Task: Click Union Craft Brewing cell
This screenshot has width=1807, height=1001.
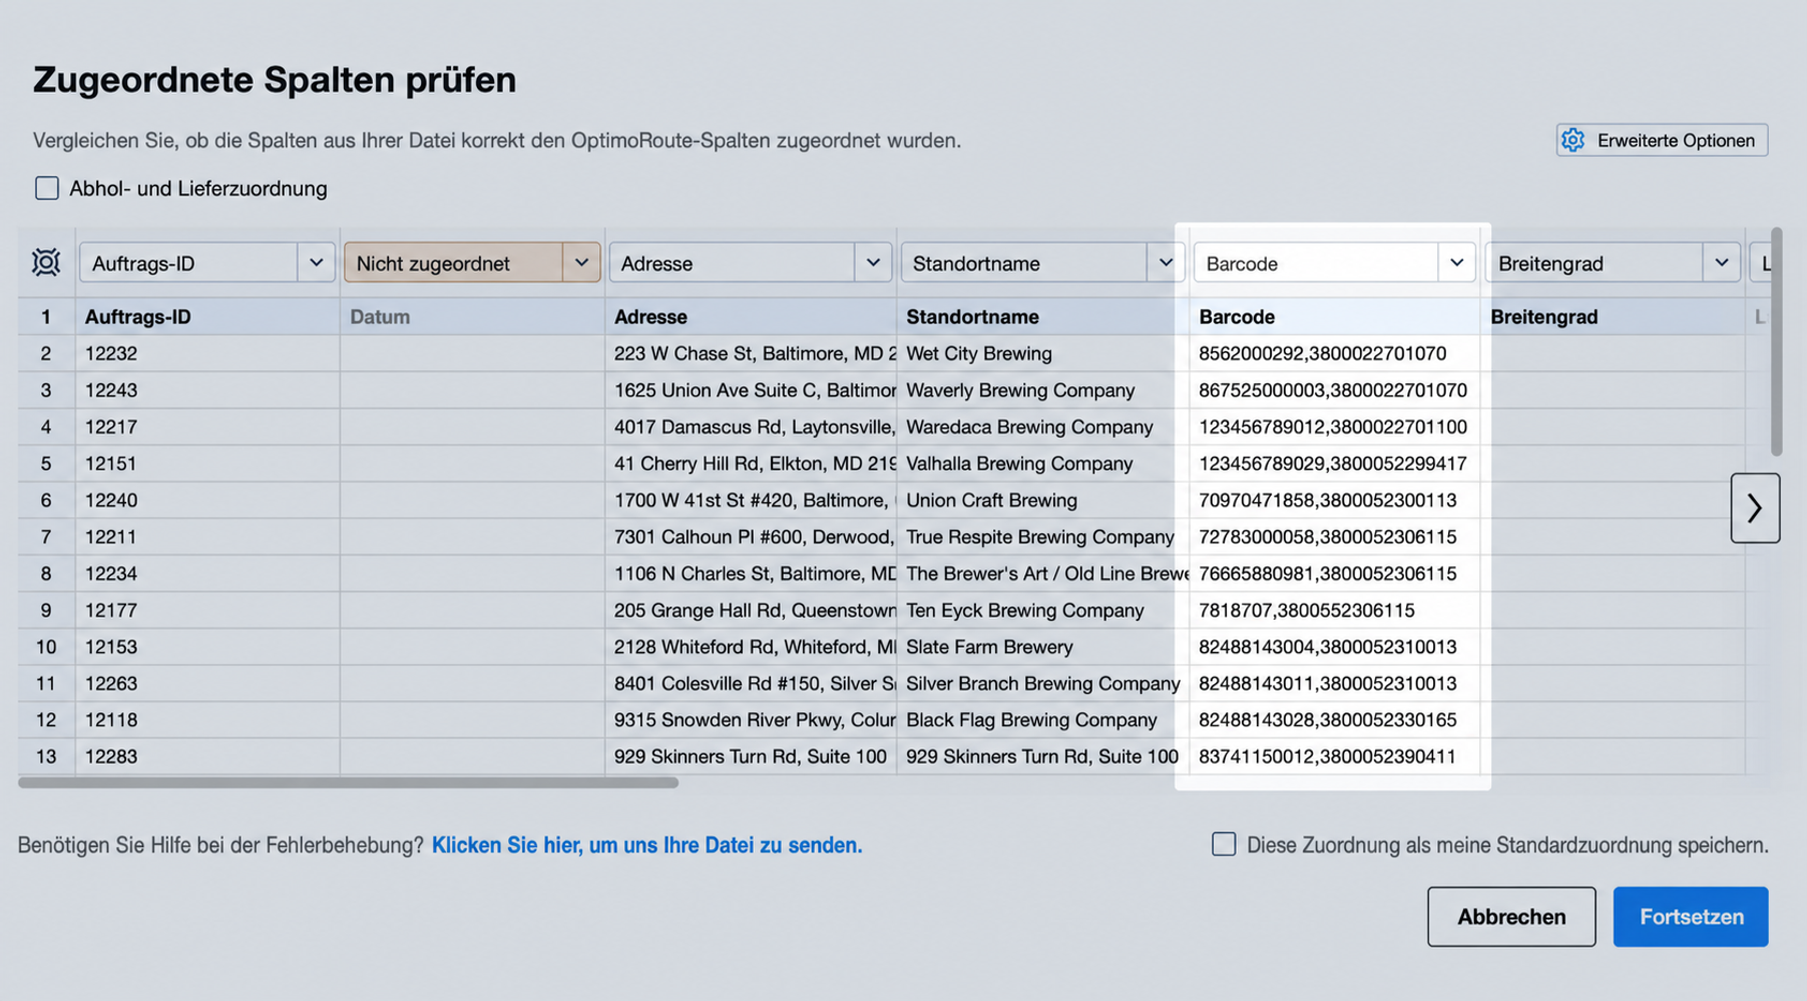Action: pyautogui.click(x=1043, y=500)
